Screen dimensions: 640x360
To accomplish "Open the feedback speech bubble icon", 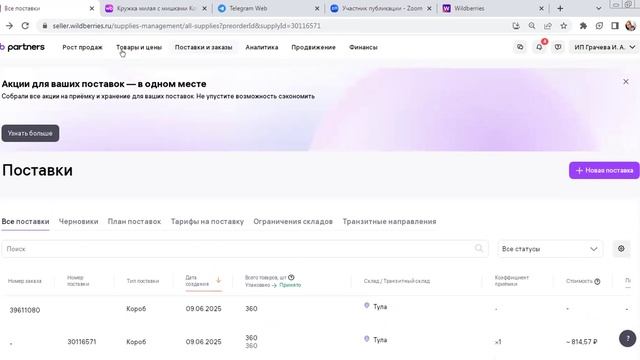I will pyautogui.click(x=558, y=47).
